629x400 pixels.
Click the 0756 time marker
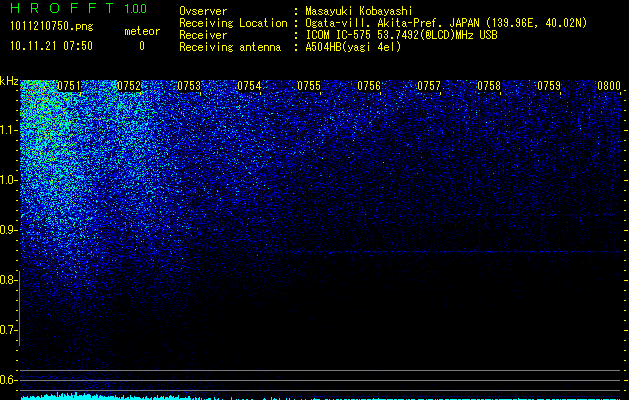(369, 86)
